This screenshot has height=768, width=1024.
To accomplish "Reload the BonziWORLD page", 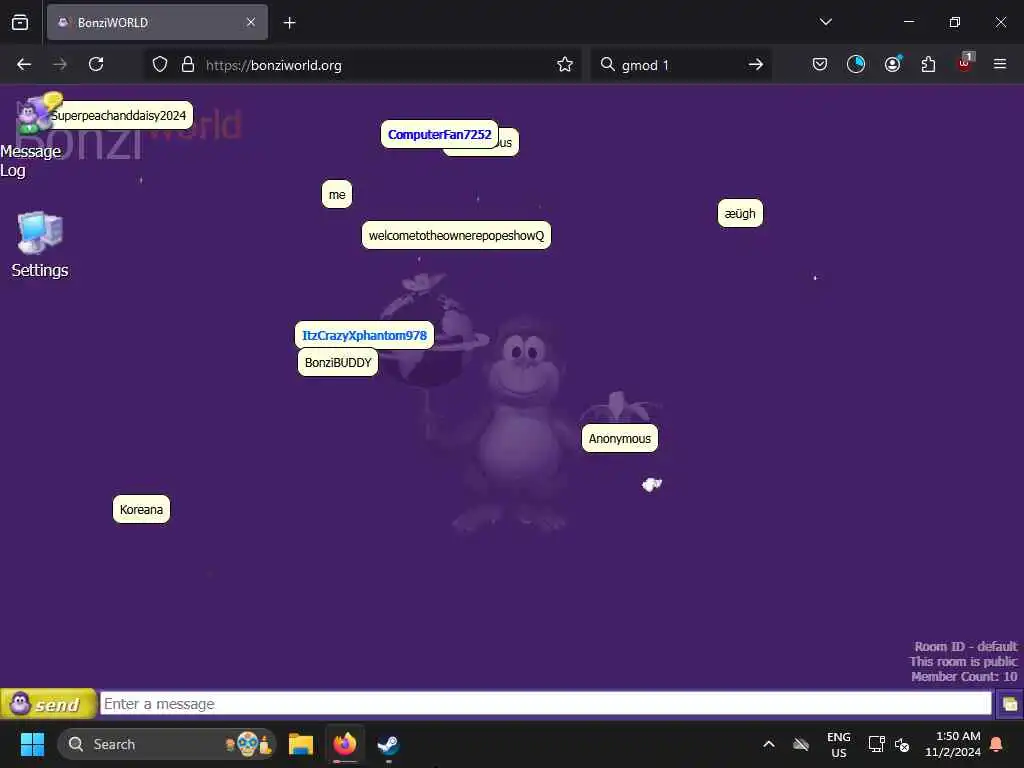I will pyautogui.click(x=96, y=65).
